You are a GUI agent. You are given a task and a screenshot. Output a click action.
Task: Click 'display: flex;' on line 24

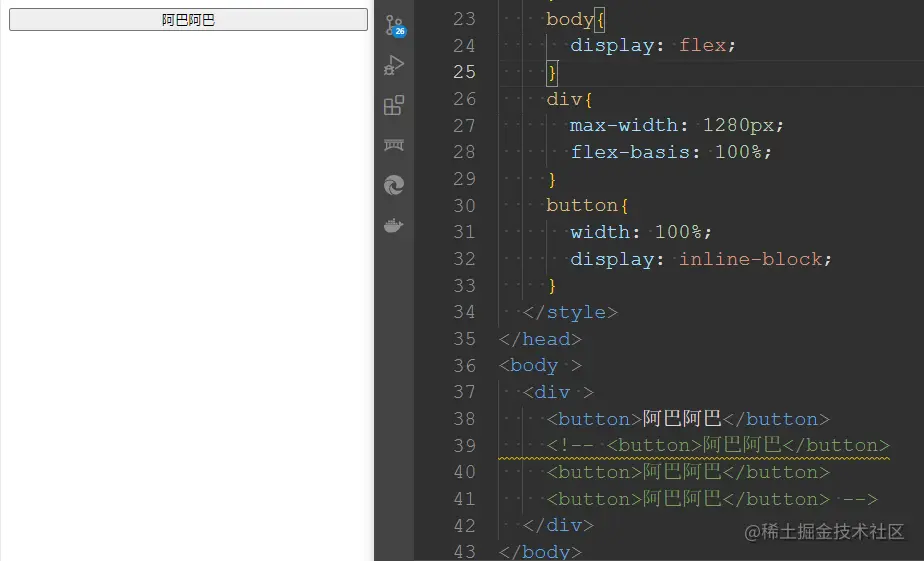pos(653,45)
